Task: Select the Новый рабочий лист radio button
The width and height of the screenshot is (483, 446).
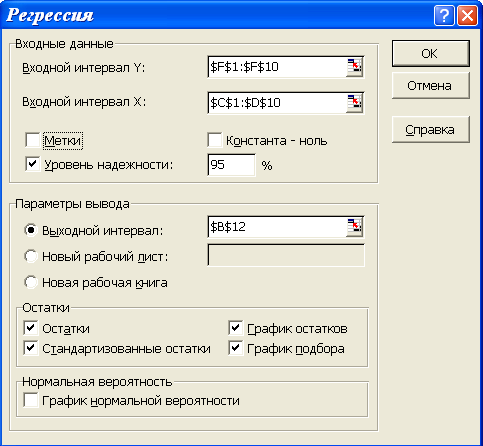Action: pos(31,256)
